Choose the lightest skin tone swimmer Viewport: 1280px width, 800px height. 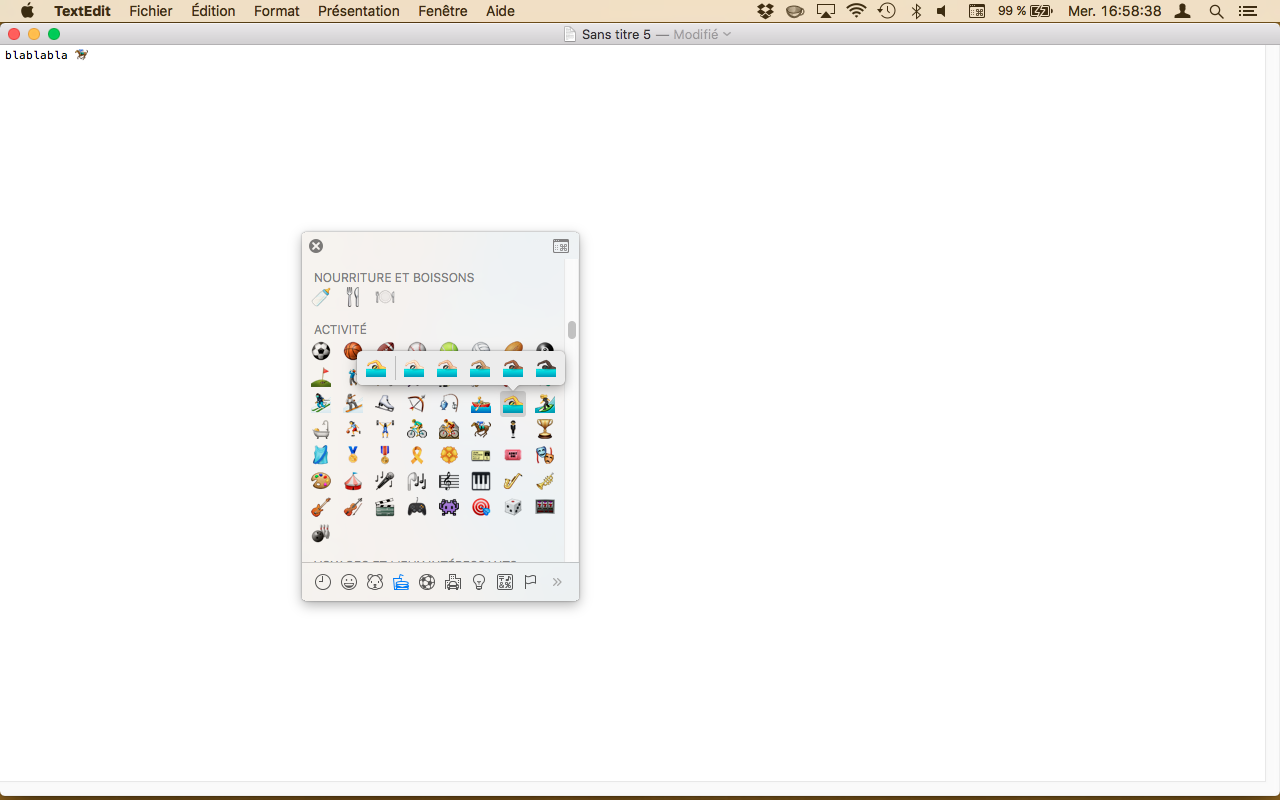pyautogui.click(x=414, y=368)
